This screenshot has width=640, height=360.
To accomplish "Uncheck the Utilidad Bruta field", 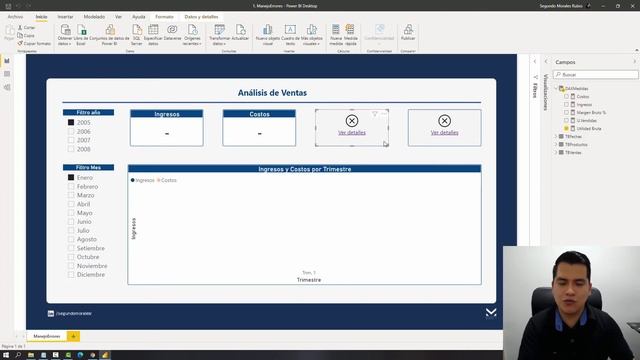I will pyautogui.click(x=566, y=129).
